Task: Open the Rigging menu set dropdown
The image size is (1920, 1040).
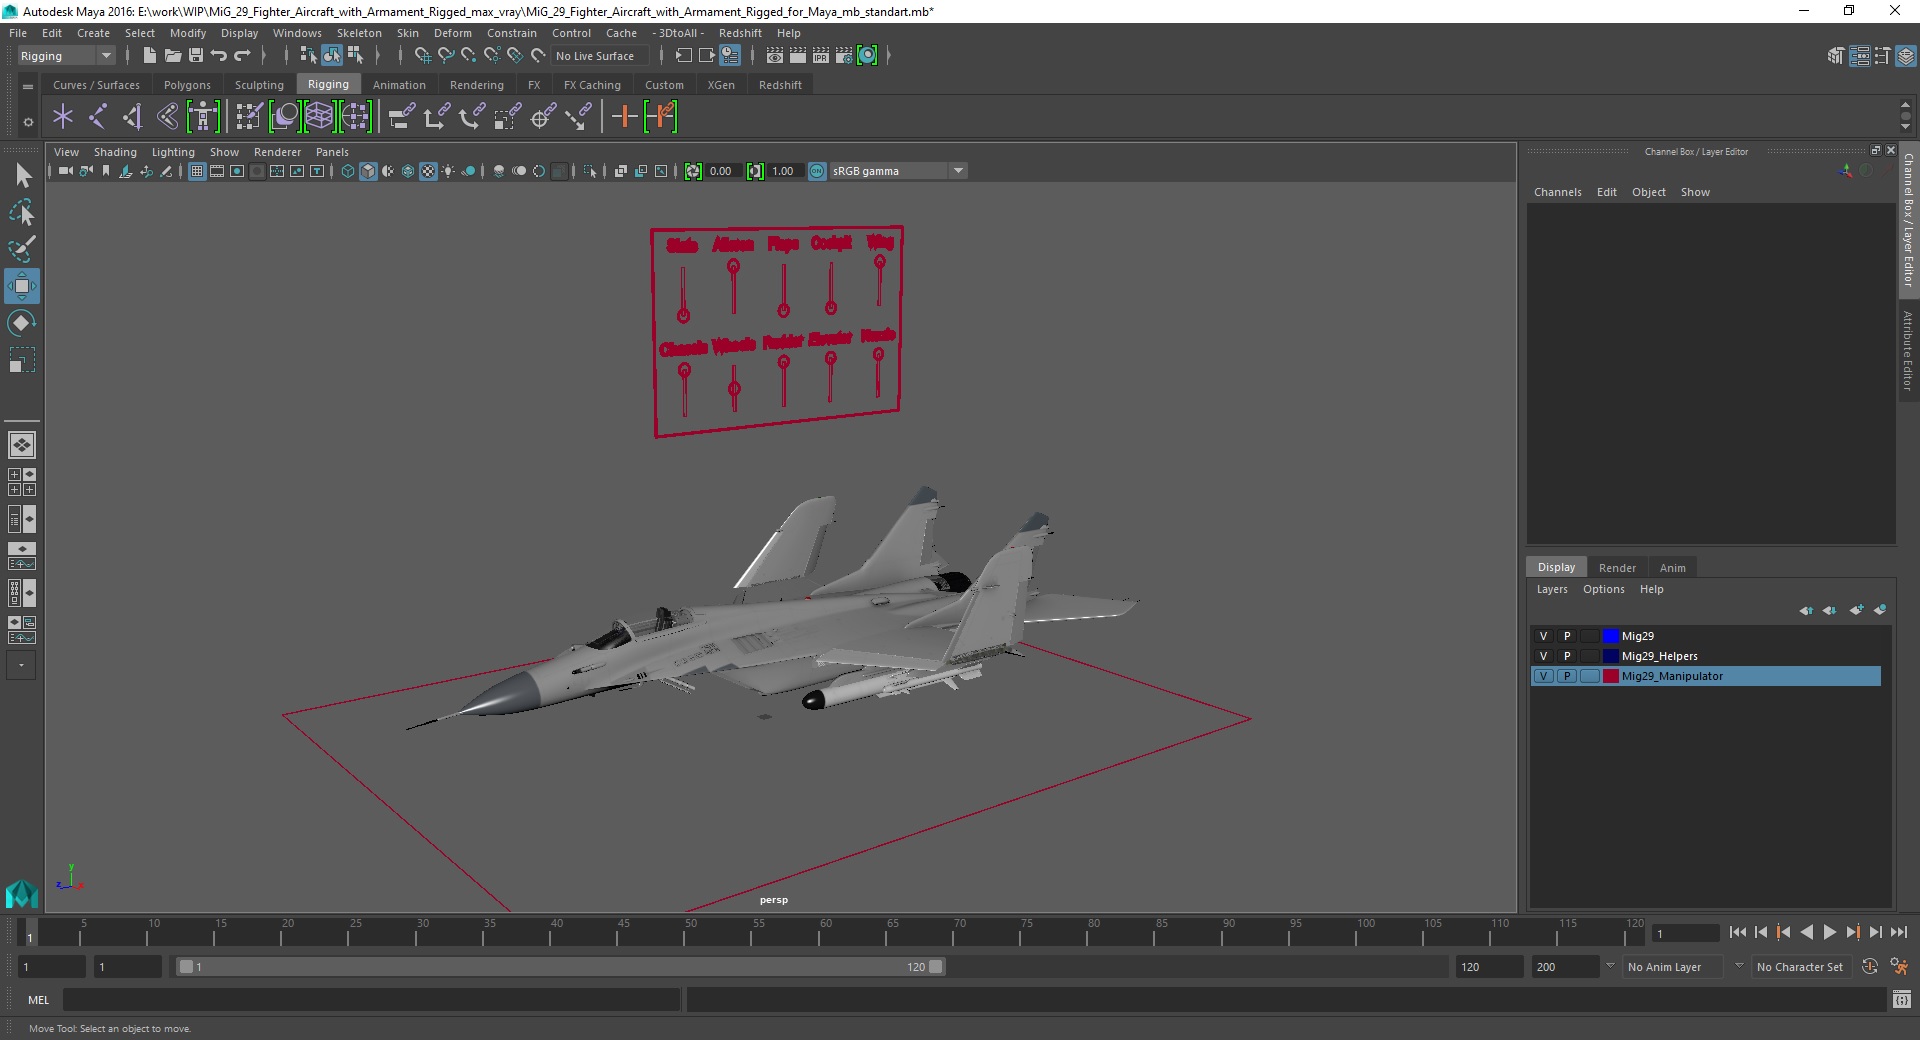Action: coord(66,56)
